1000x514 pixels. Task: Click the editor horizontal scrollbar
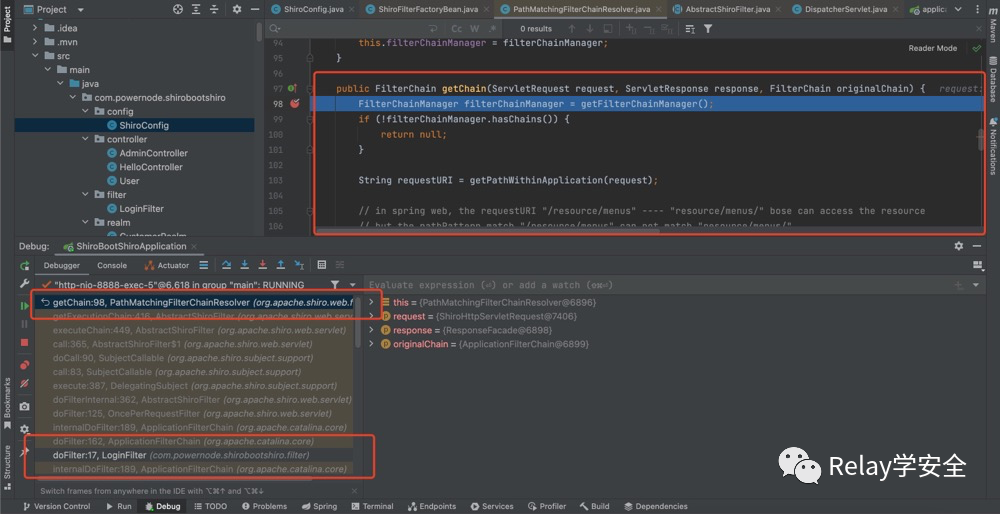coord(488,231)
